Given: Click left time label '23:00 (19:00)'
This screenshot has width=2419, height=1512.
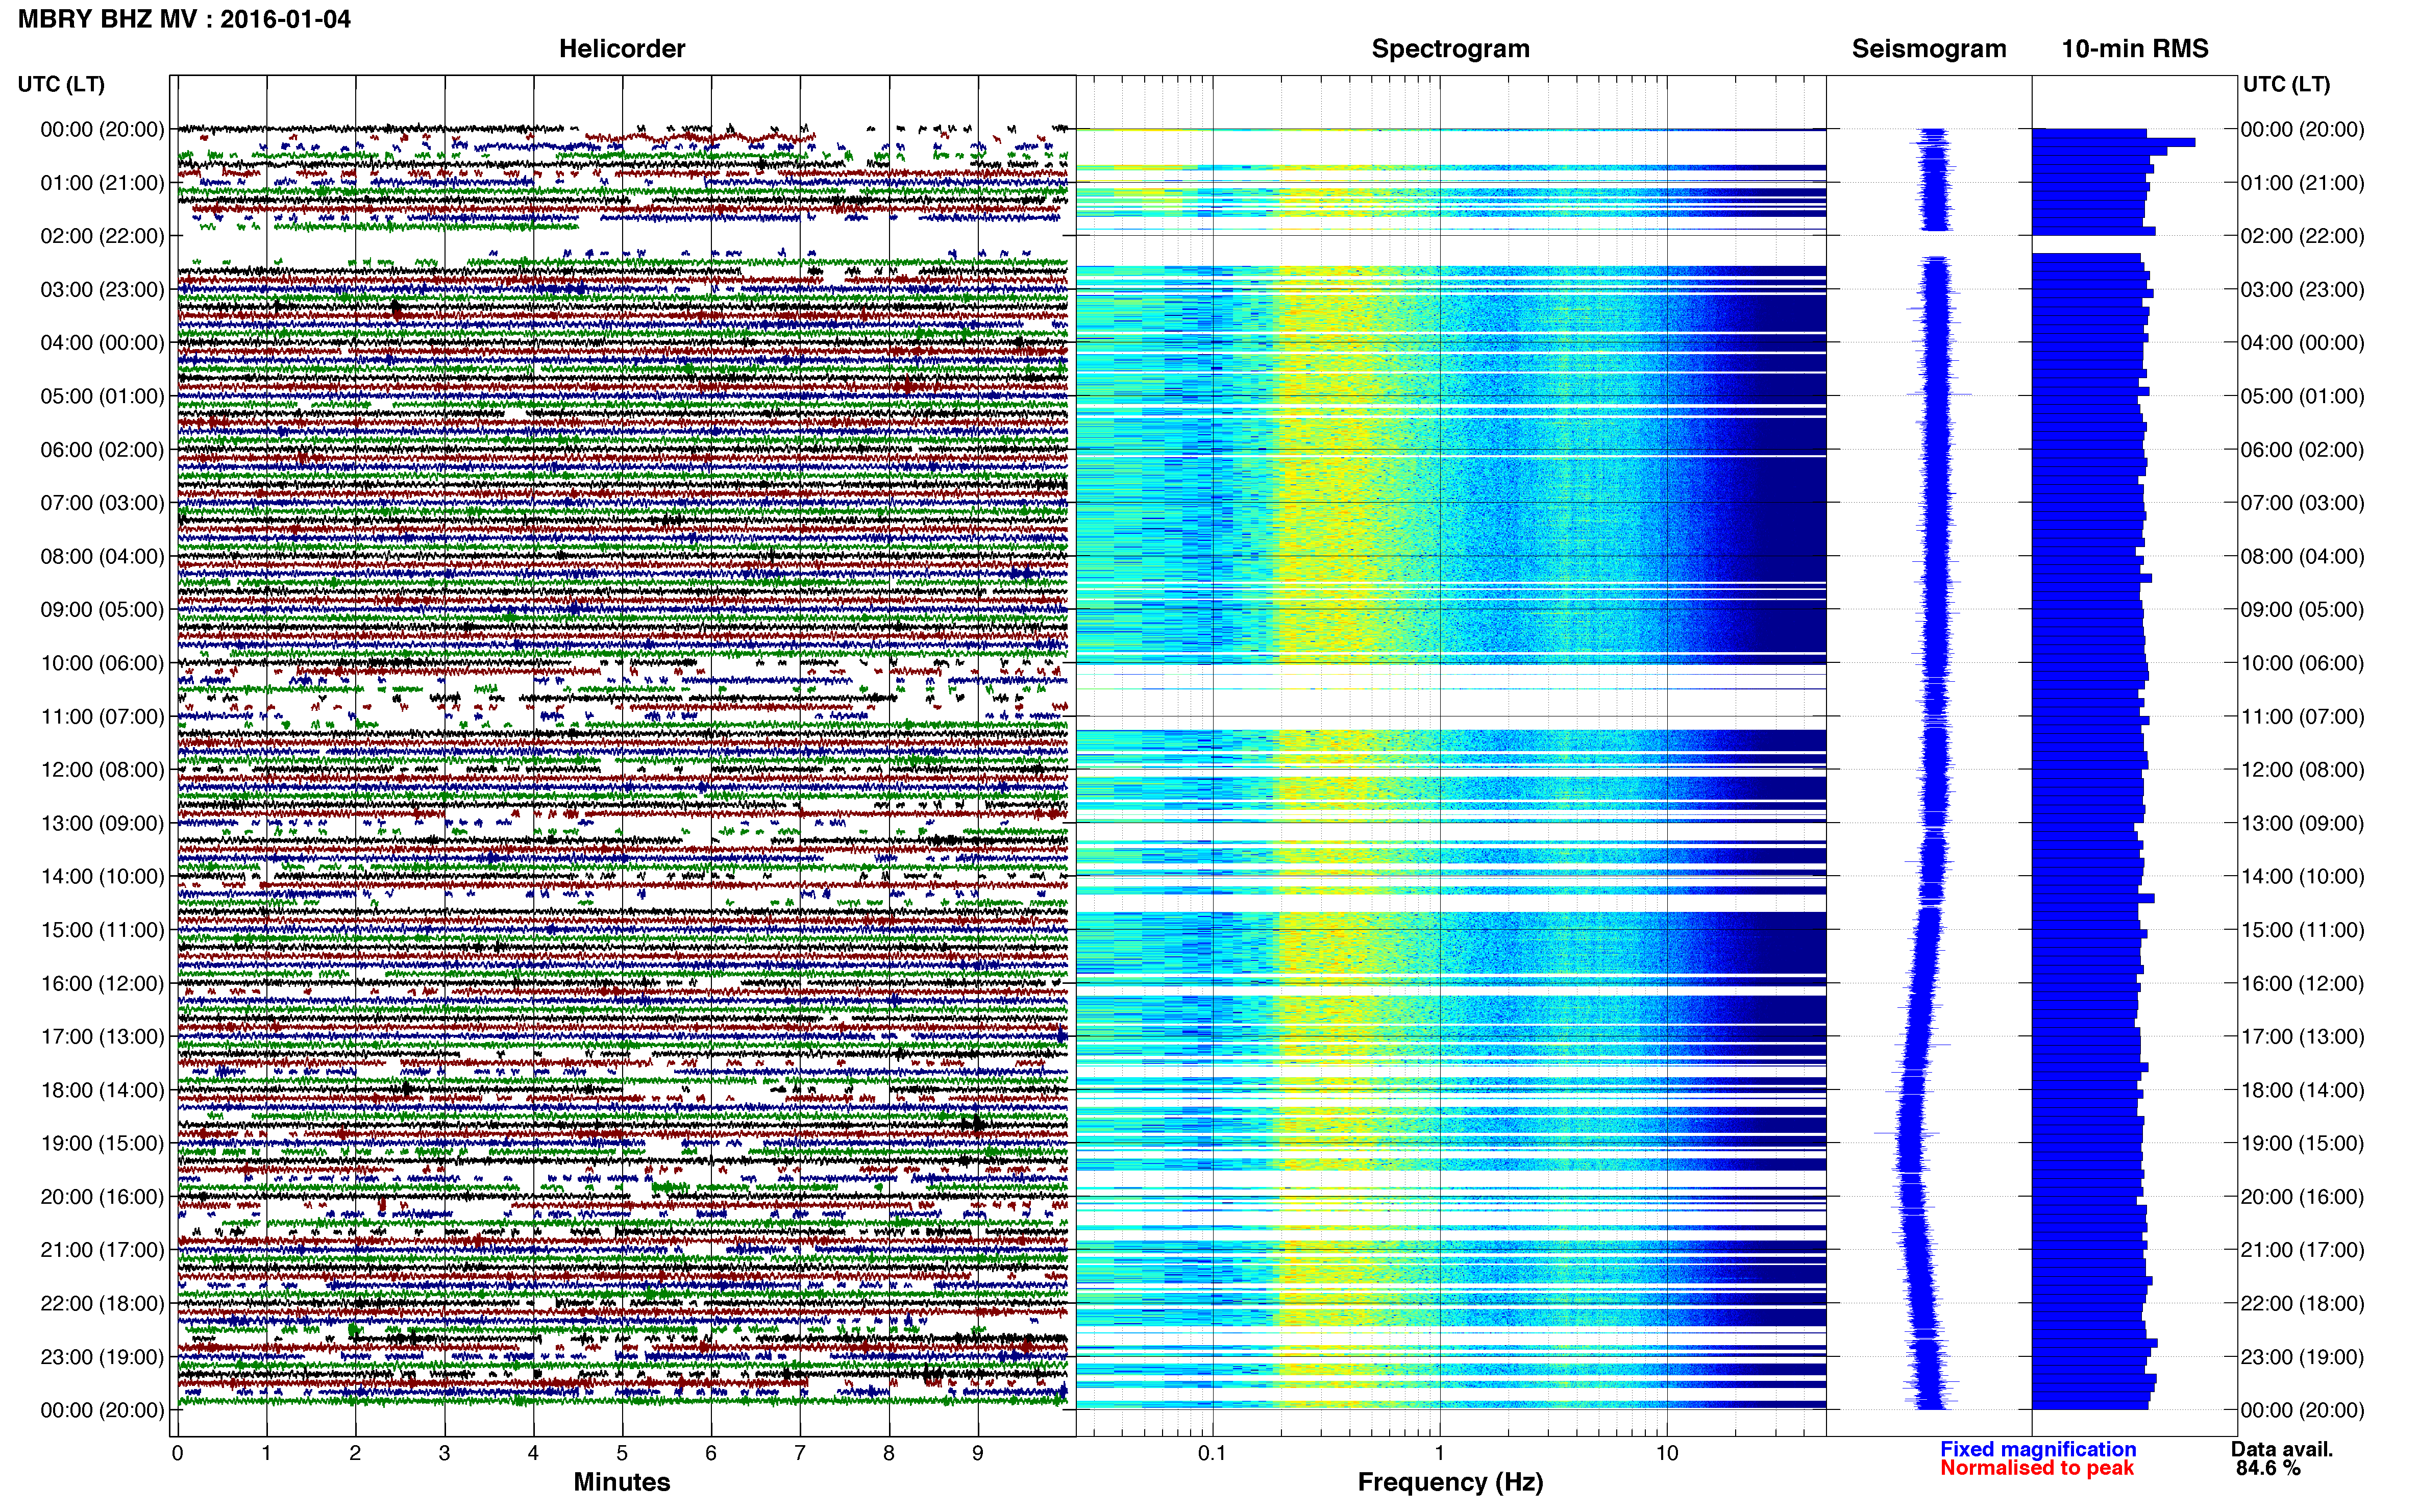Looking at the screenshot, I should click(x=102, y=1357).
